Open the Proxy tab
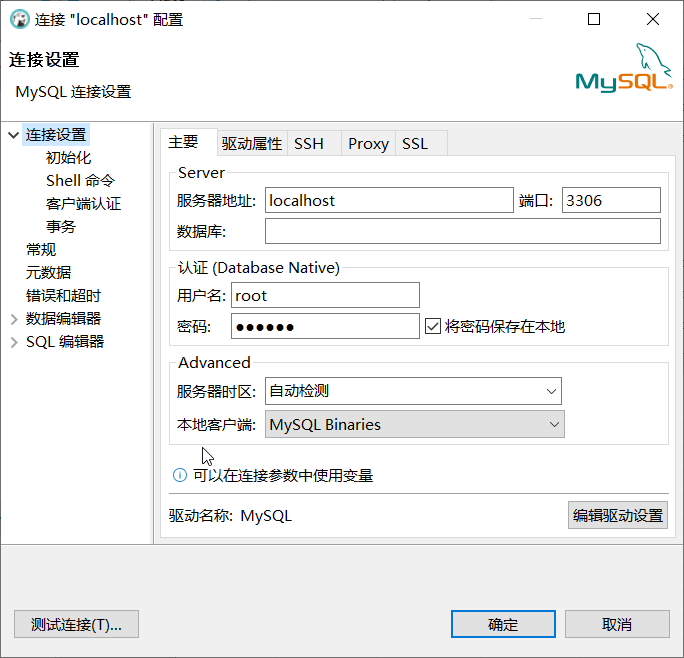The height and width of the screenshot is (658, 684). 368,144
